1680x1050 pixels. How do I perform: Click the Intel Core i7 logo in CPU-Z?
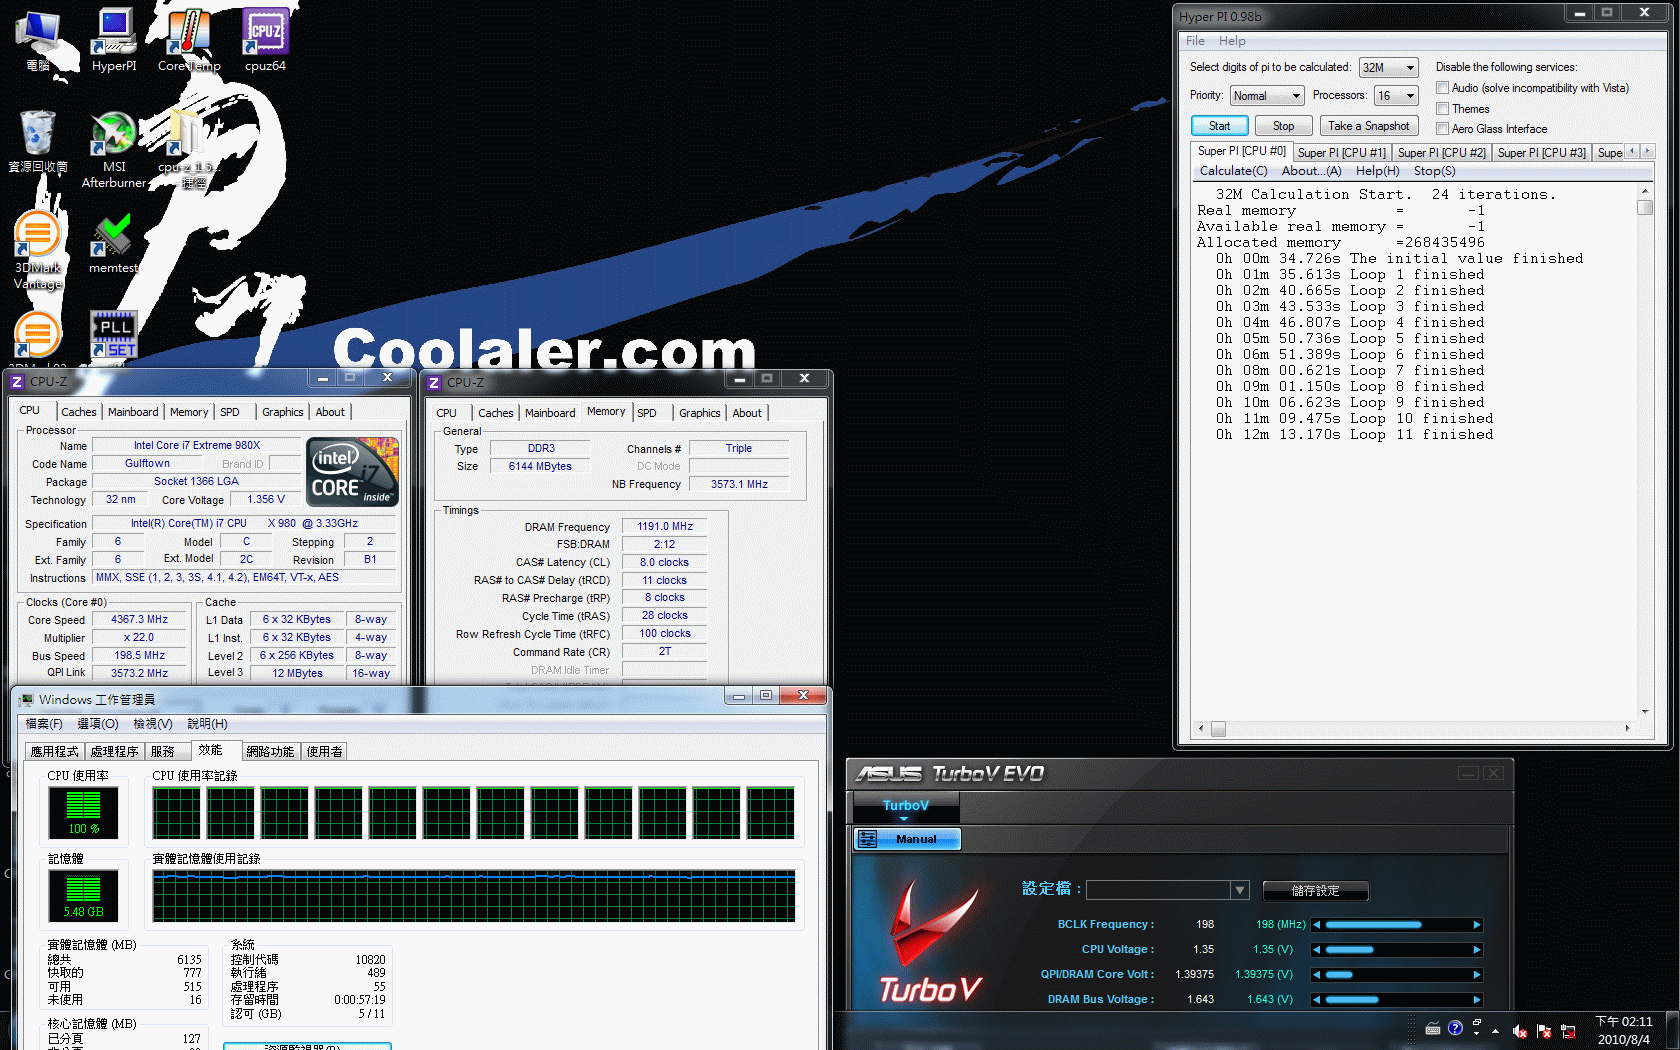click(352, 471)
